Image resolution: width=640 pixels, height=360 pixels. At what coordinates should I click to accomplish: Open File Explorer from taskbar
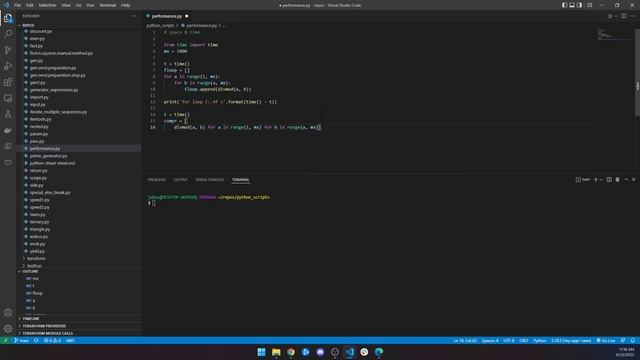coord(276,352)
